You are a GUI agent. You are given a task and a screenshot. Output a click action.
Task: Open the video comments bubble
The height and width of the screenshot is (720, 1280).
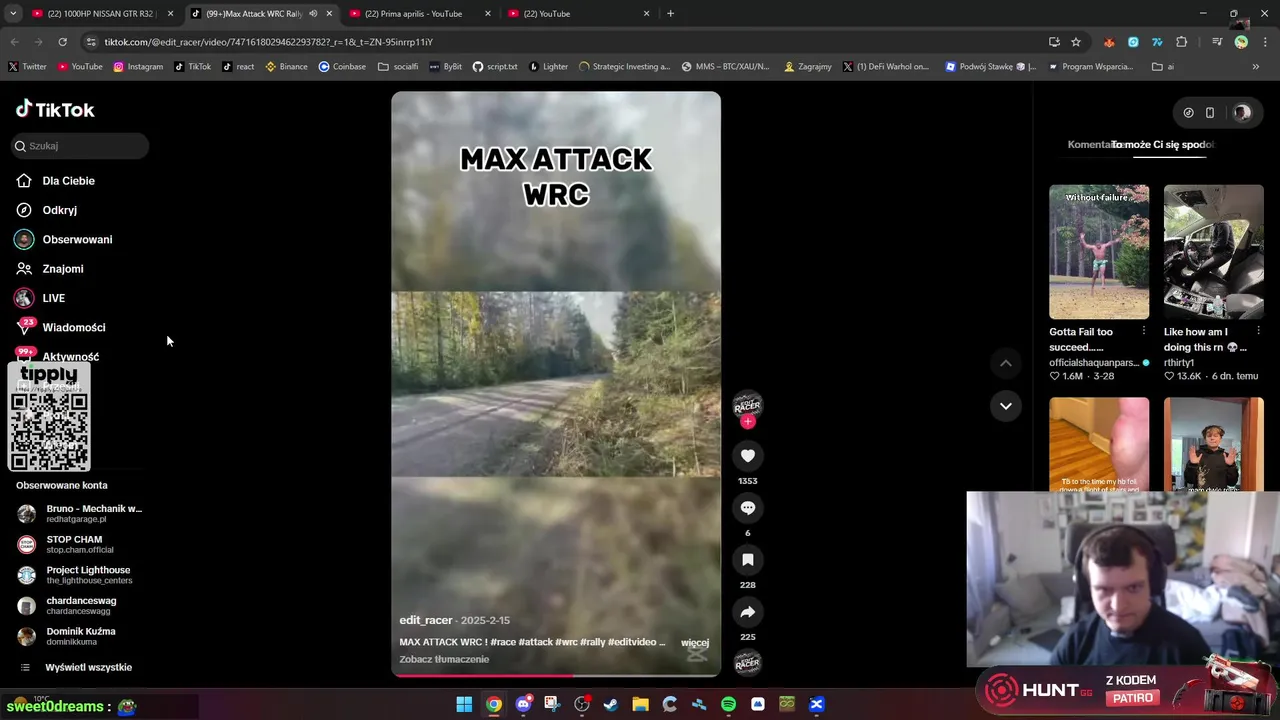pos(747,508)
